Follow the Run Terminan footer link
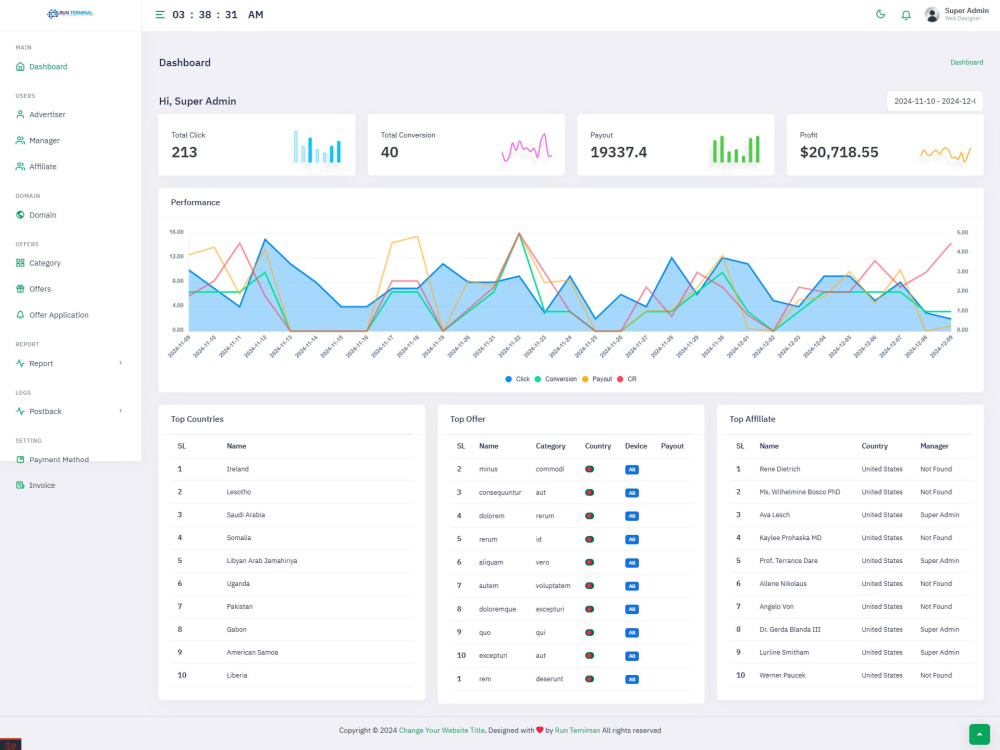The height and width of the screenshot is (750, 1000). [x=577, y=730]
